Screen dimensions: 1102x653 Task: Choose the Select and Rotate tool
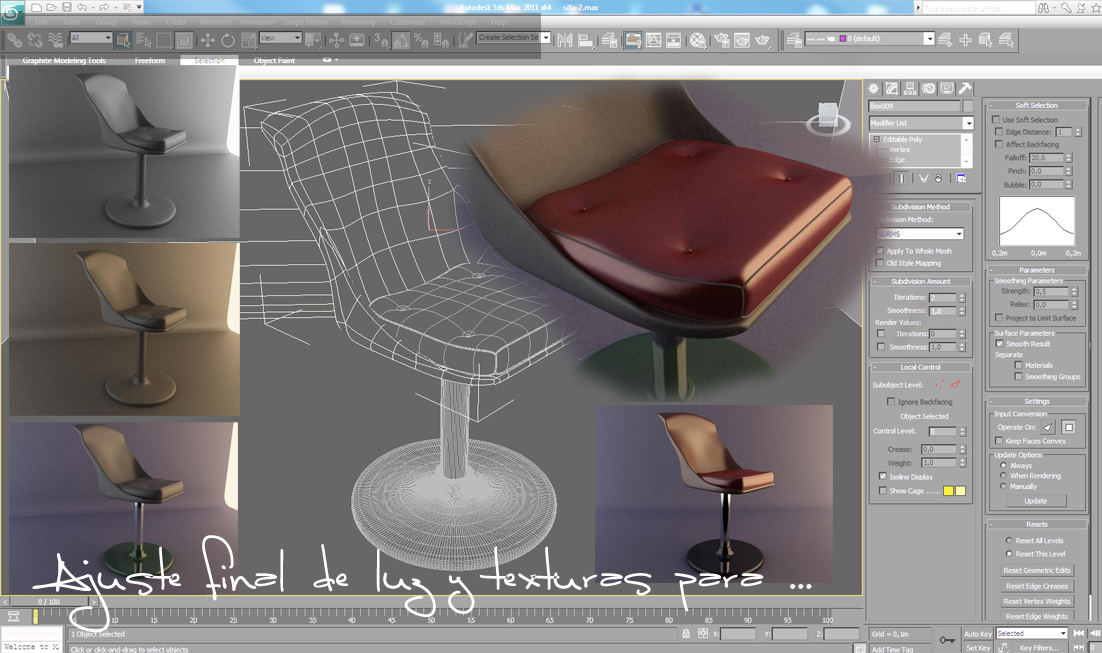(228, 40)
